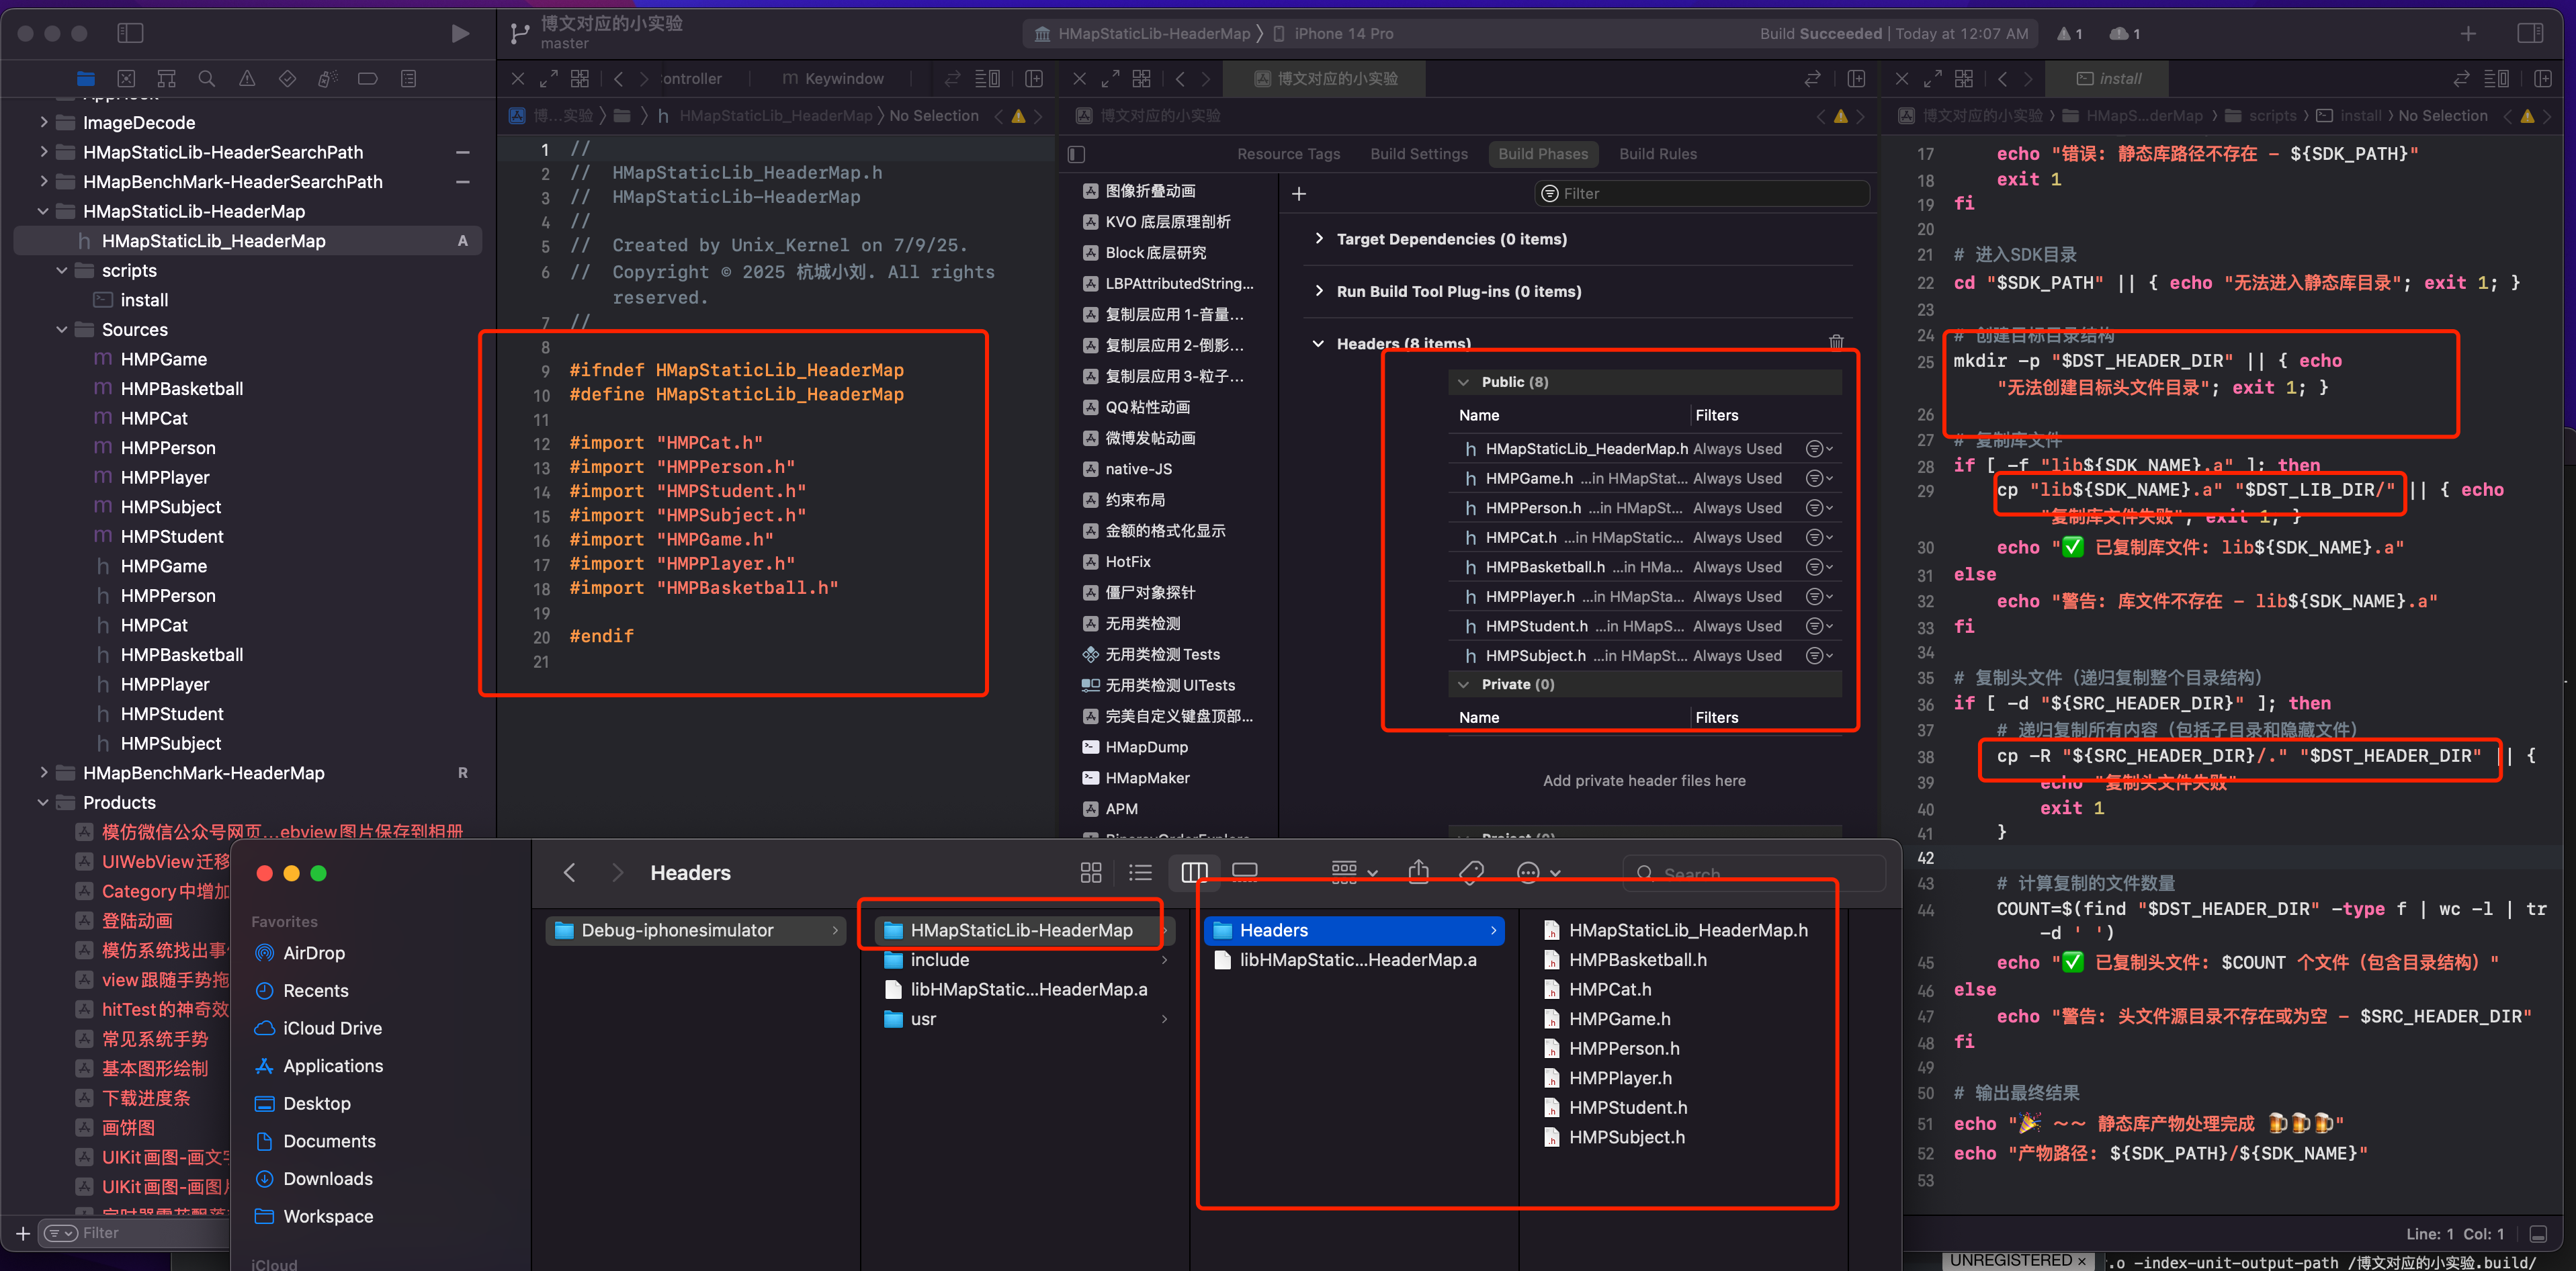Select the install script file

click(144, 300)
